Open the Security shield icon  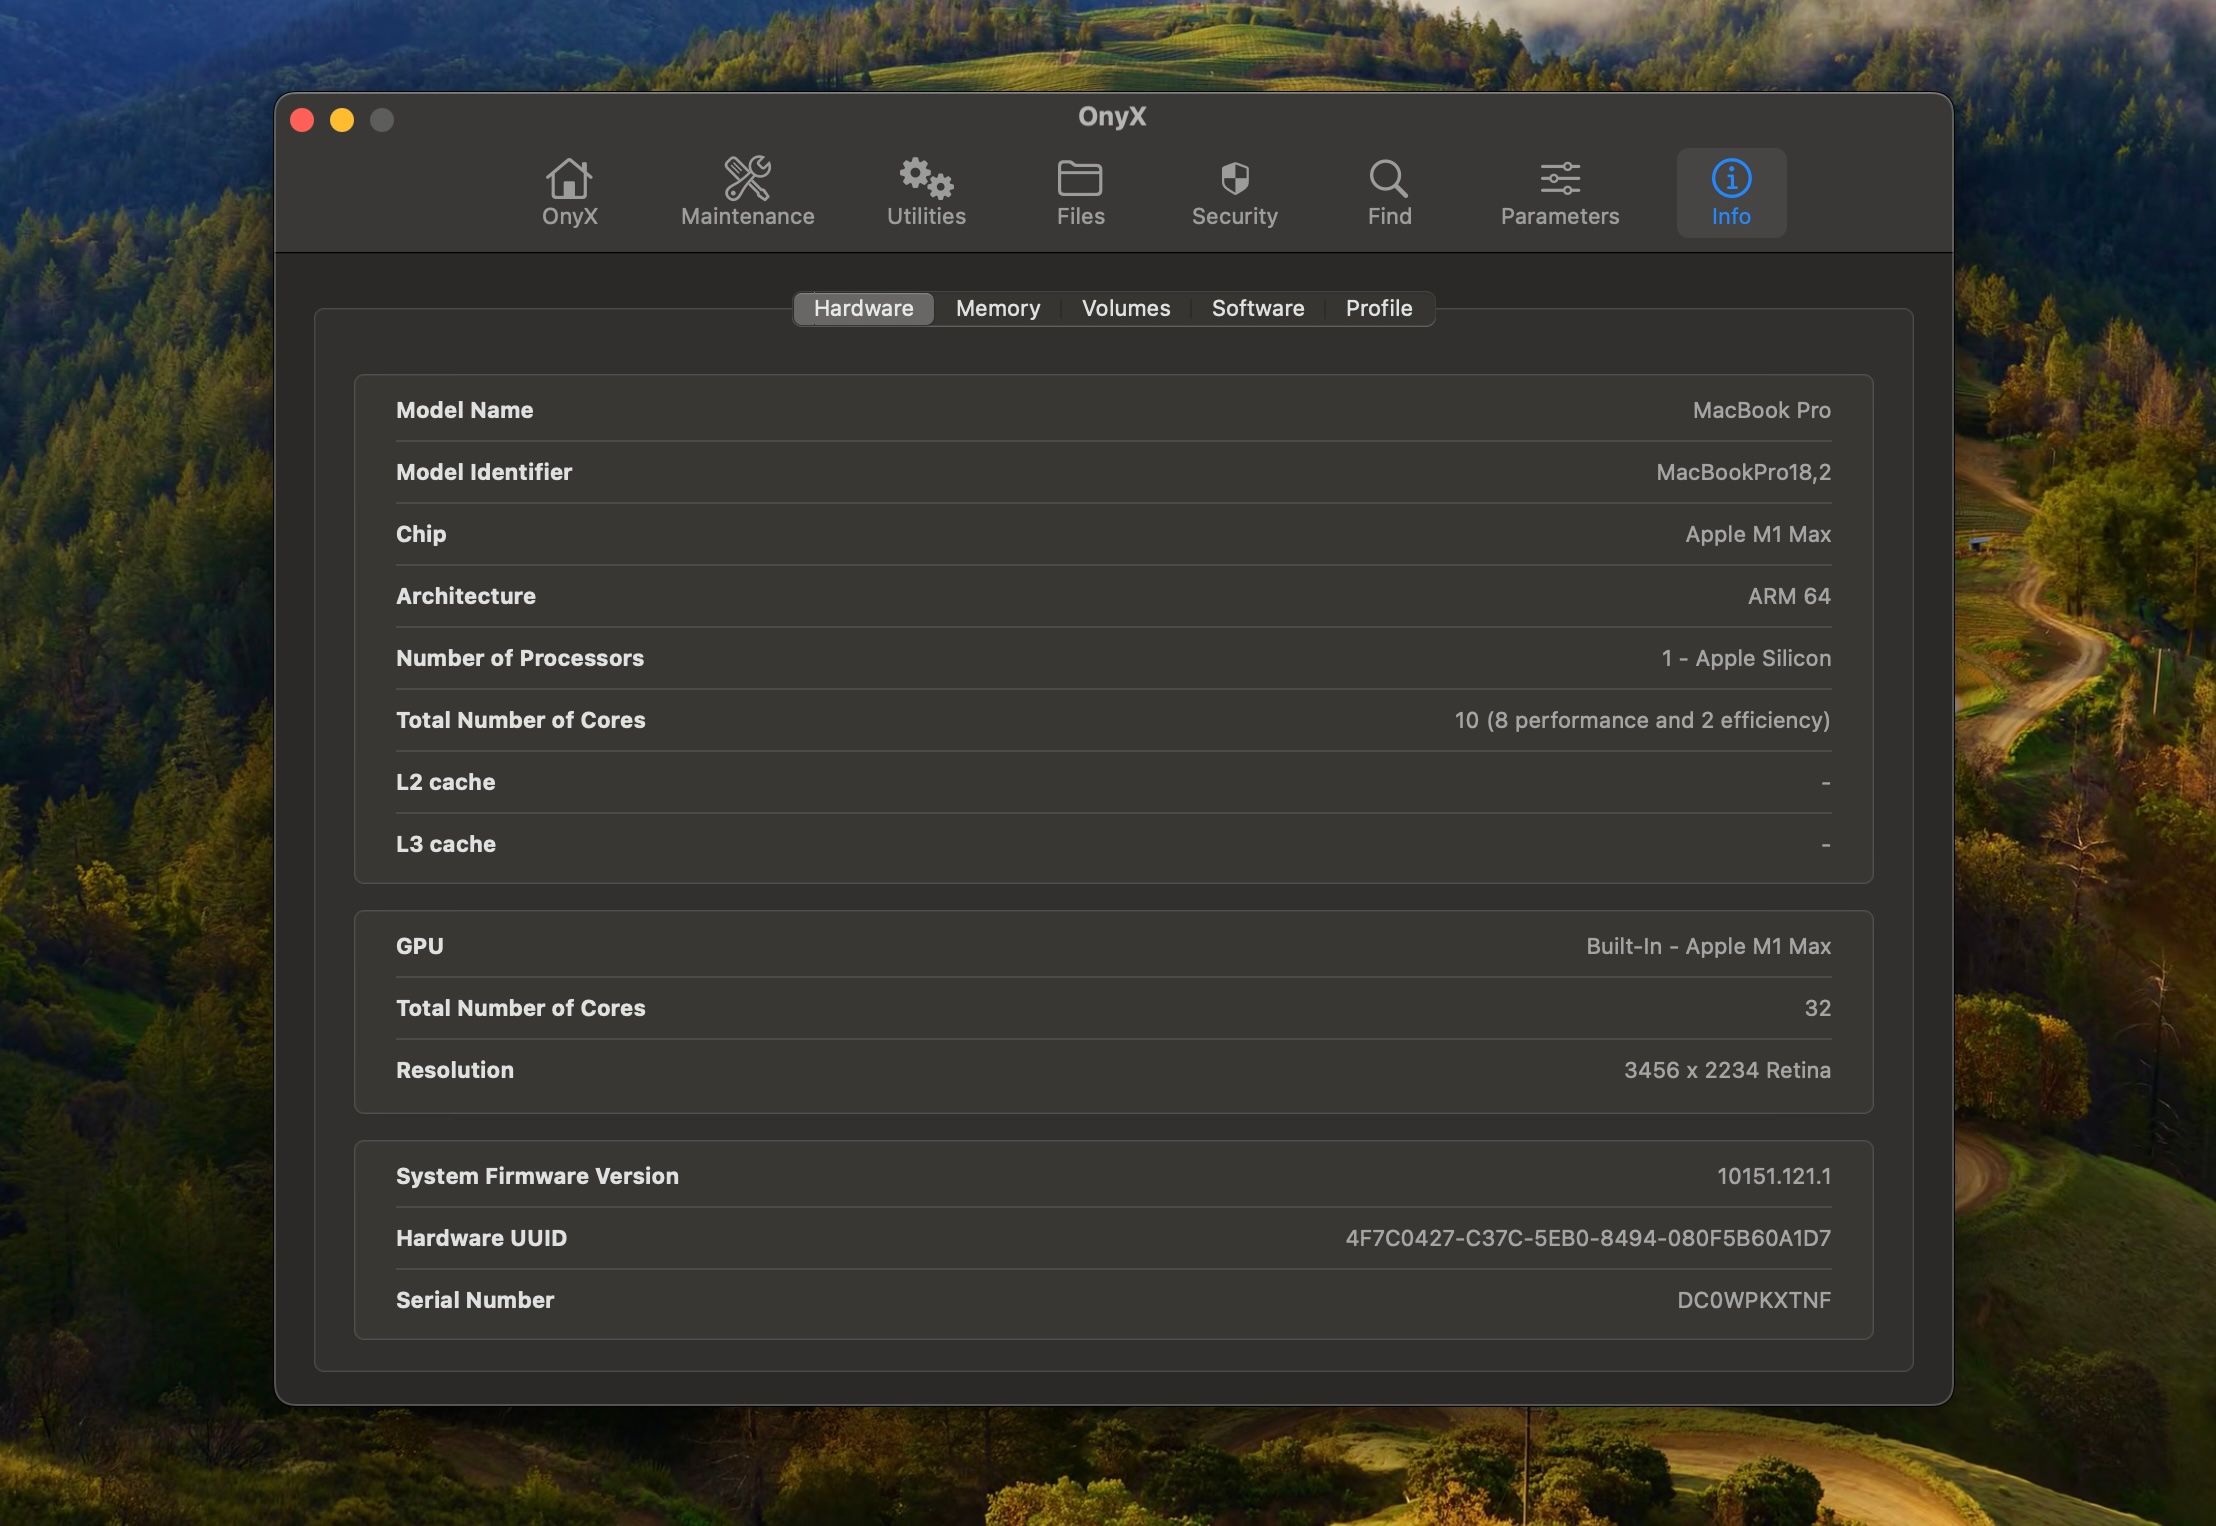(x=1234, y=193)
